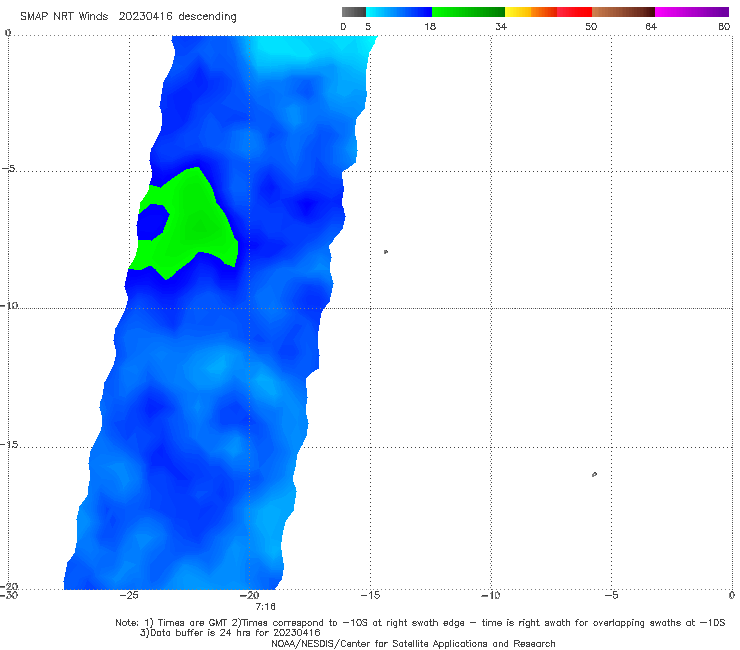The width and height of the screenshot is (740, 650).
Task: Click the 'Note: 1) Times are GMT' line
Action: pyautogui.click(x=420, y=623)
